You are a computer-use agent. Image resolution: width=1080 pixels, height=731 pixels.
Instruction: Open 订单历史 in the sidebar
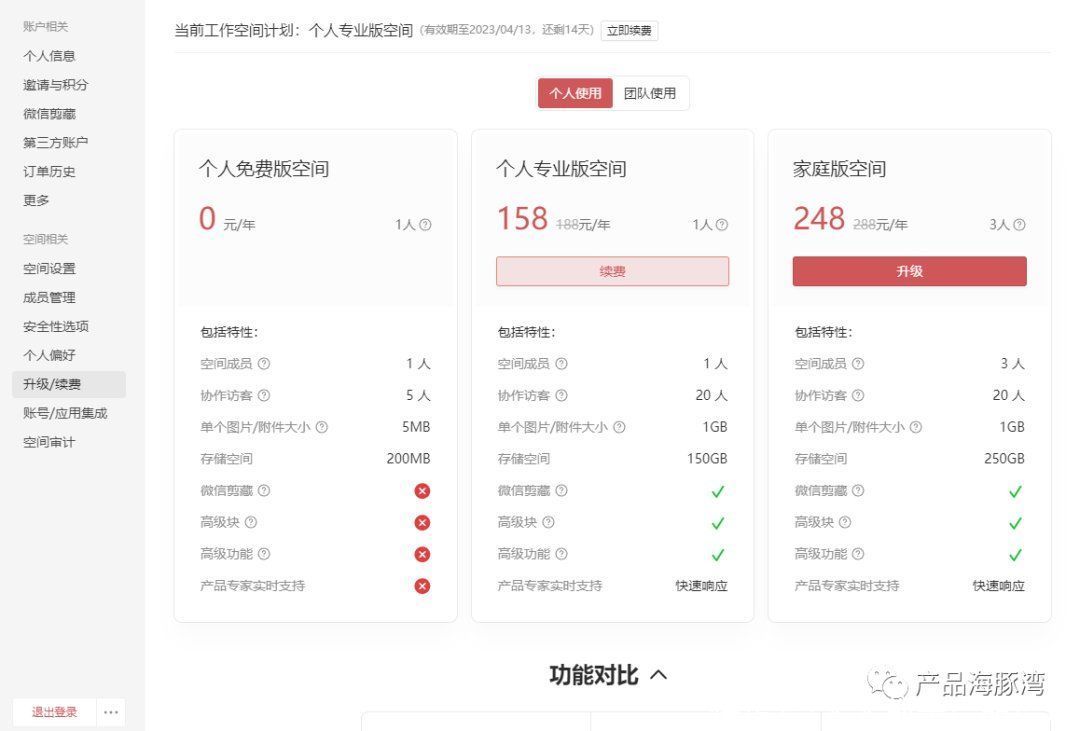coord(49,172)
